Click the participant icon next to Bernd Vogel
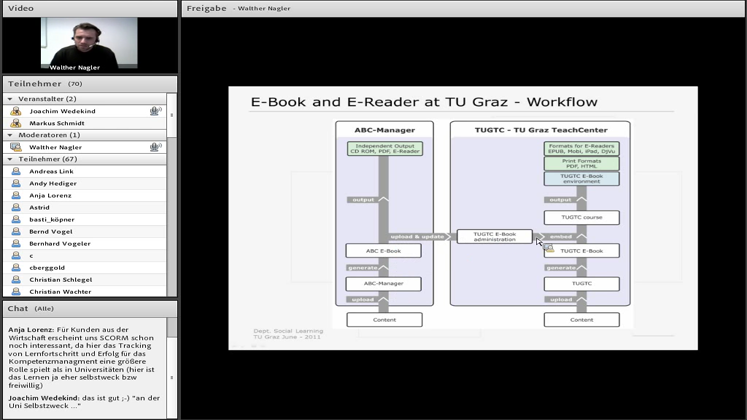 tap(15, 231)
